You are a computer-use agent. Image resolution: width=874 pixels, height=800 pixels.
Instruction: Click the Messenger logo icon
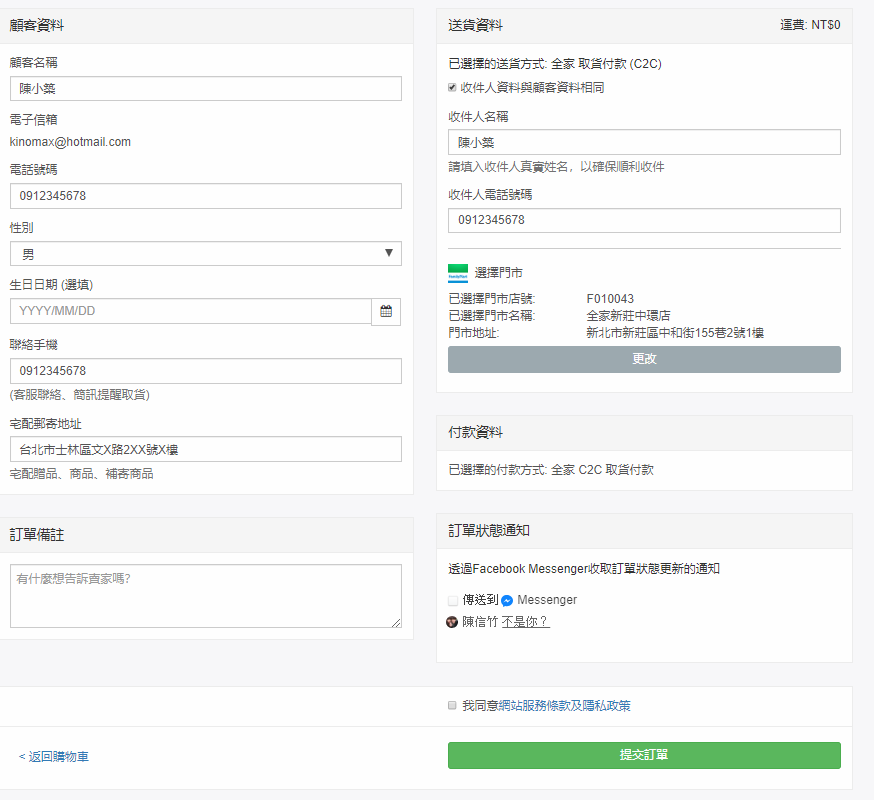point(508,601)
